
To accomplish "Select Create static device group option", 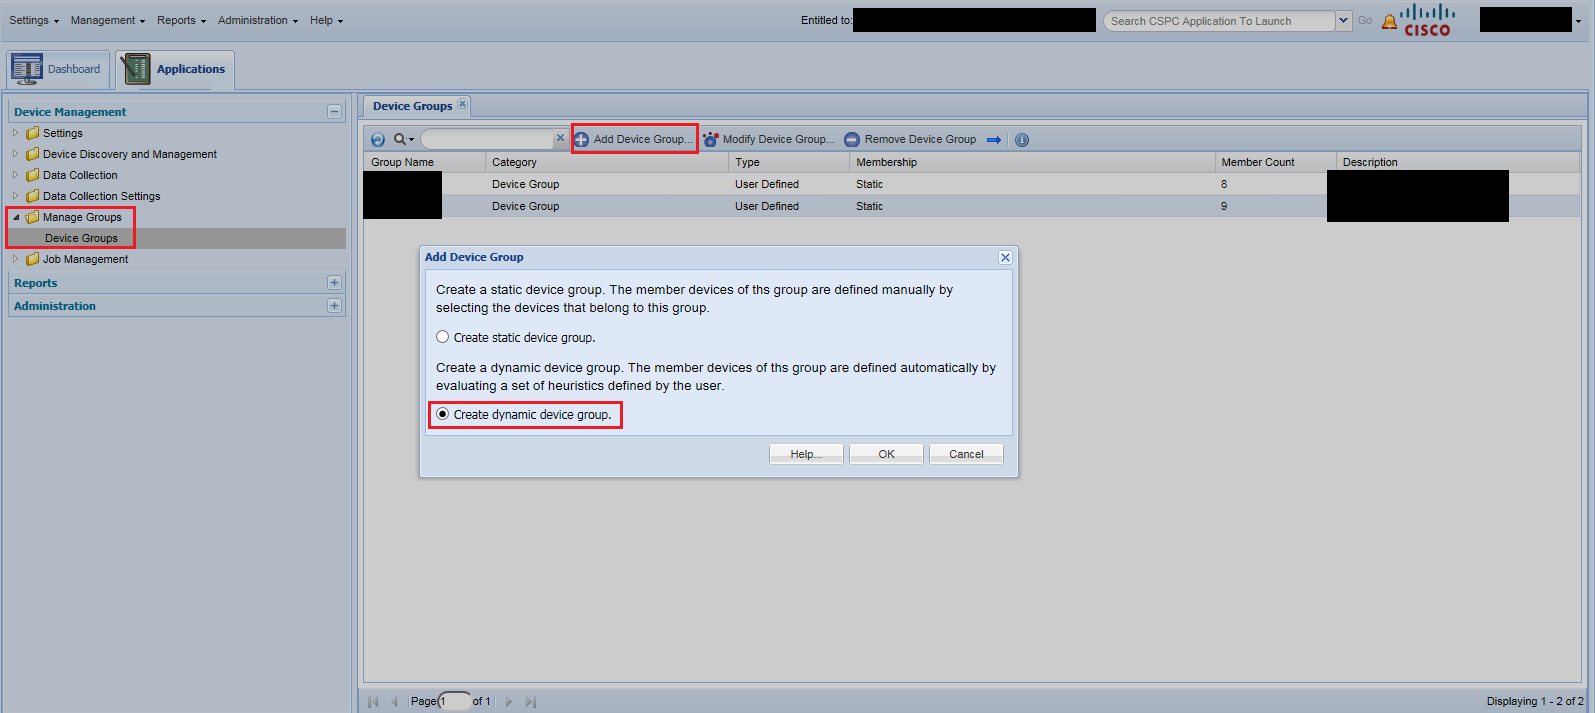I will point(443,337).
